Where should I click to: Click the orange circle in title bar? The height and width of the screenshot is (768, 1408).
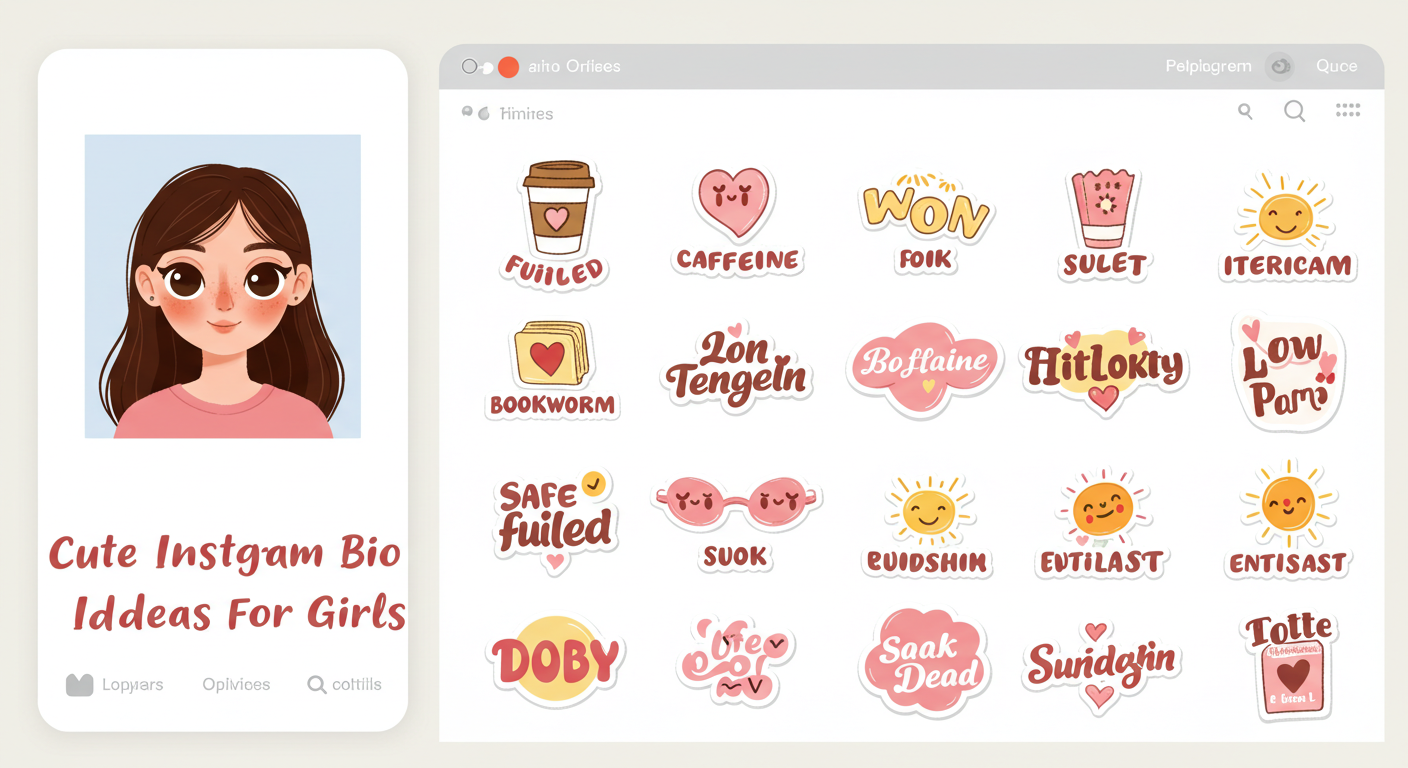508,67
